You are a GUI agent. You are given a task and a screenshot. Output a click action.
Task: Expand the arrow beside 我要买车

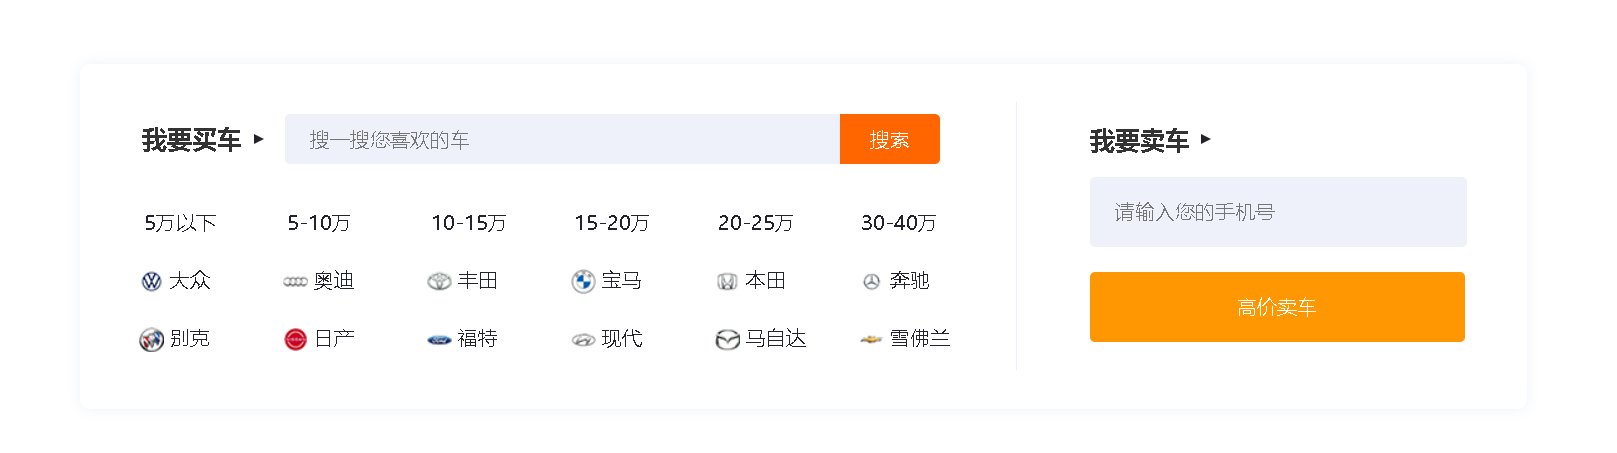pyautogui.click(x=258, y=139)
